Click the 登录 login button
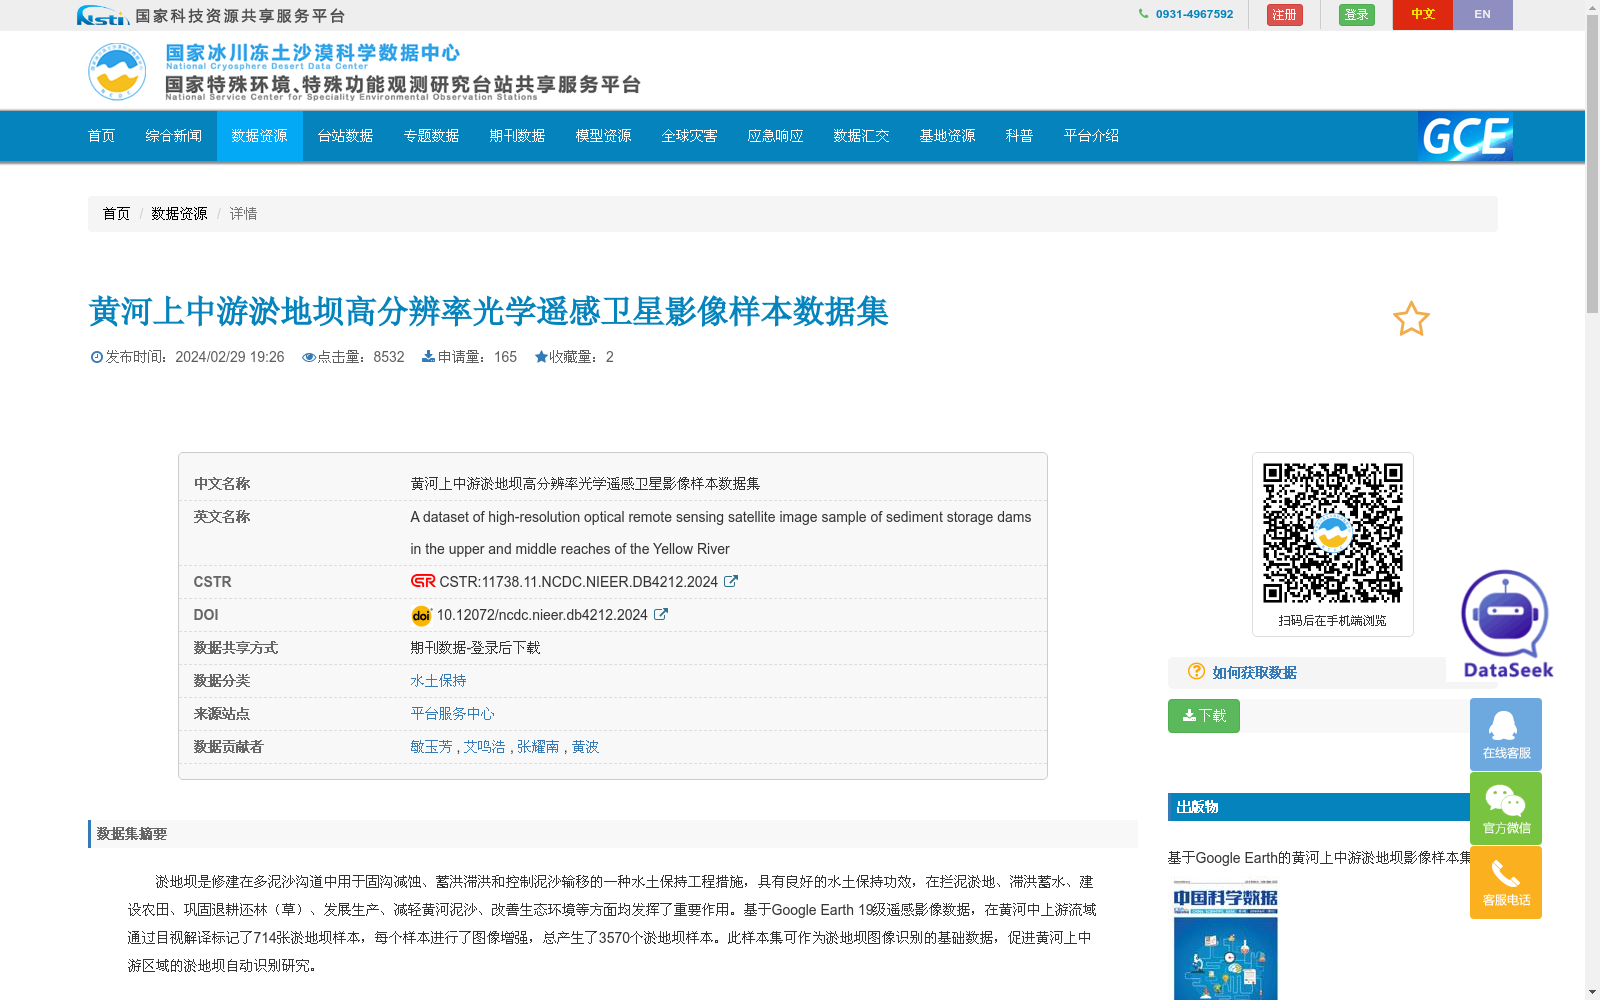Screen dimensions: 1600x1000 pyautogui.click(x=1357, y=15)
